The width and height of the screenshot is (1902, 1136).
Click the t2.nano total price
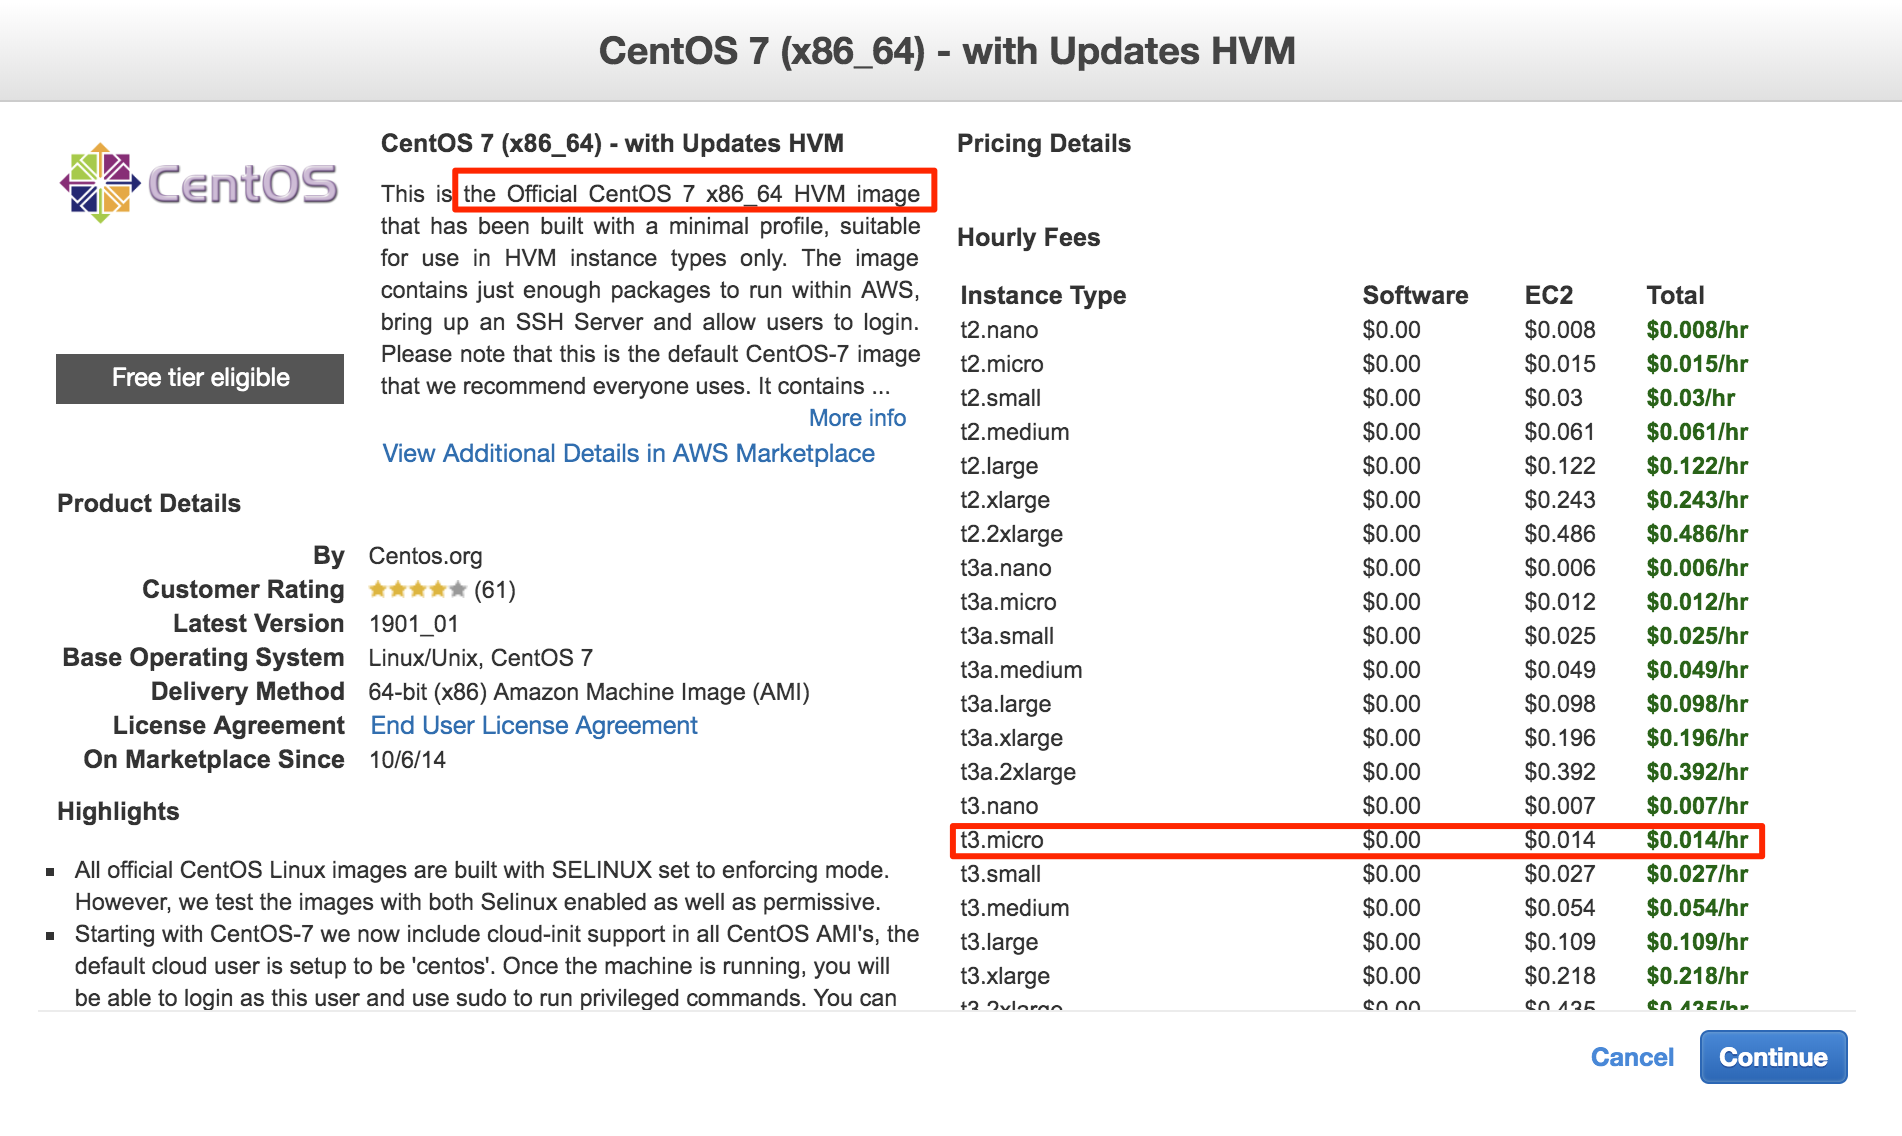tap(1696, 330)
